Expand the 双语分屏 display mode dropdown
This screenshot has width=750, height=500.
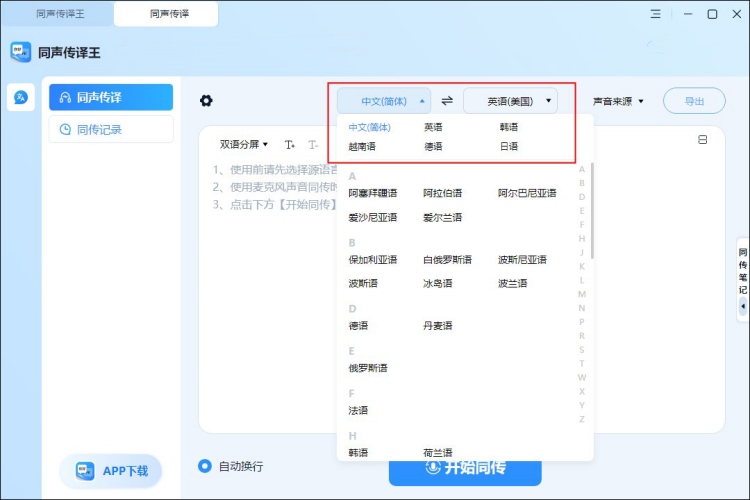pyautogui.click(x=243, y=144)
